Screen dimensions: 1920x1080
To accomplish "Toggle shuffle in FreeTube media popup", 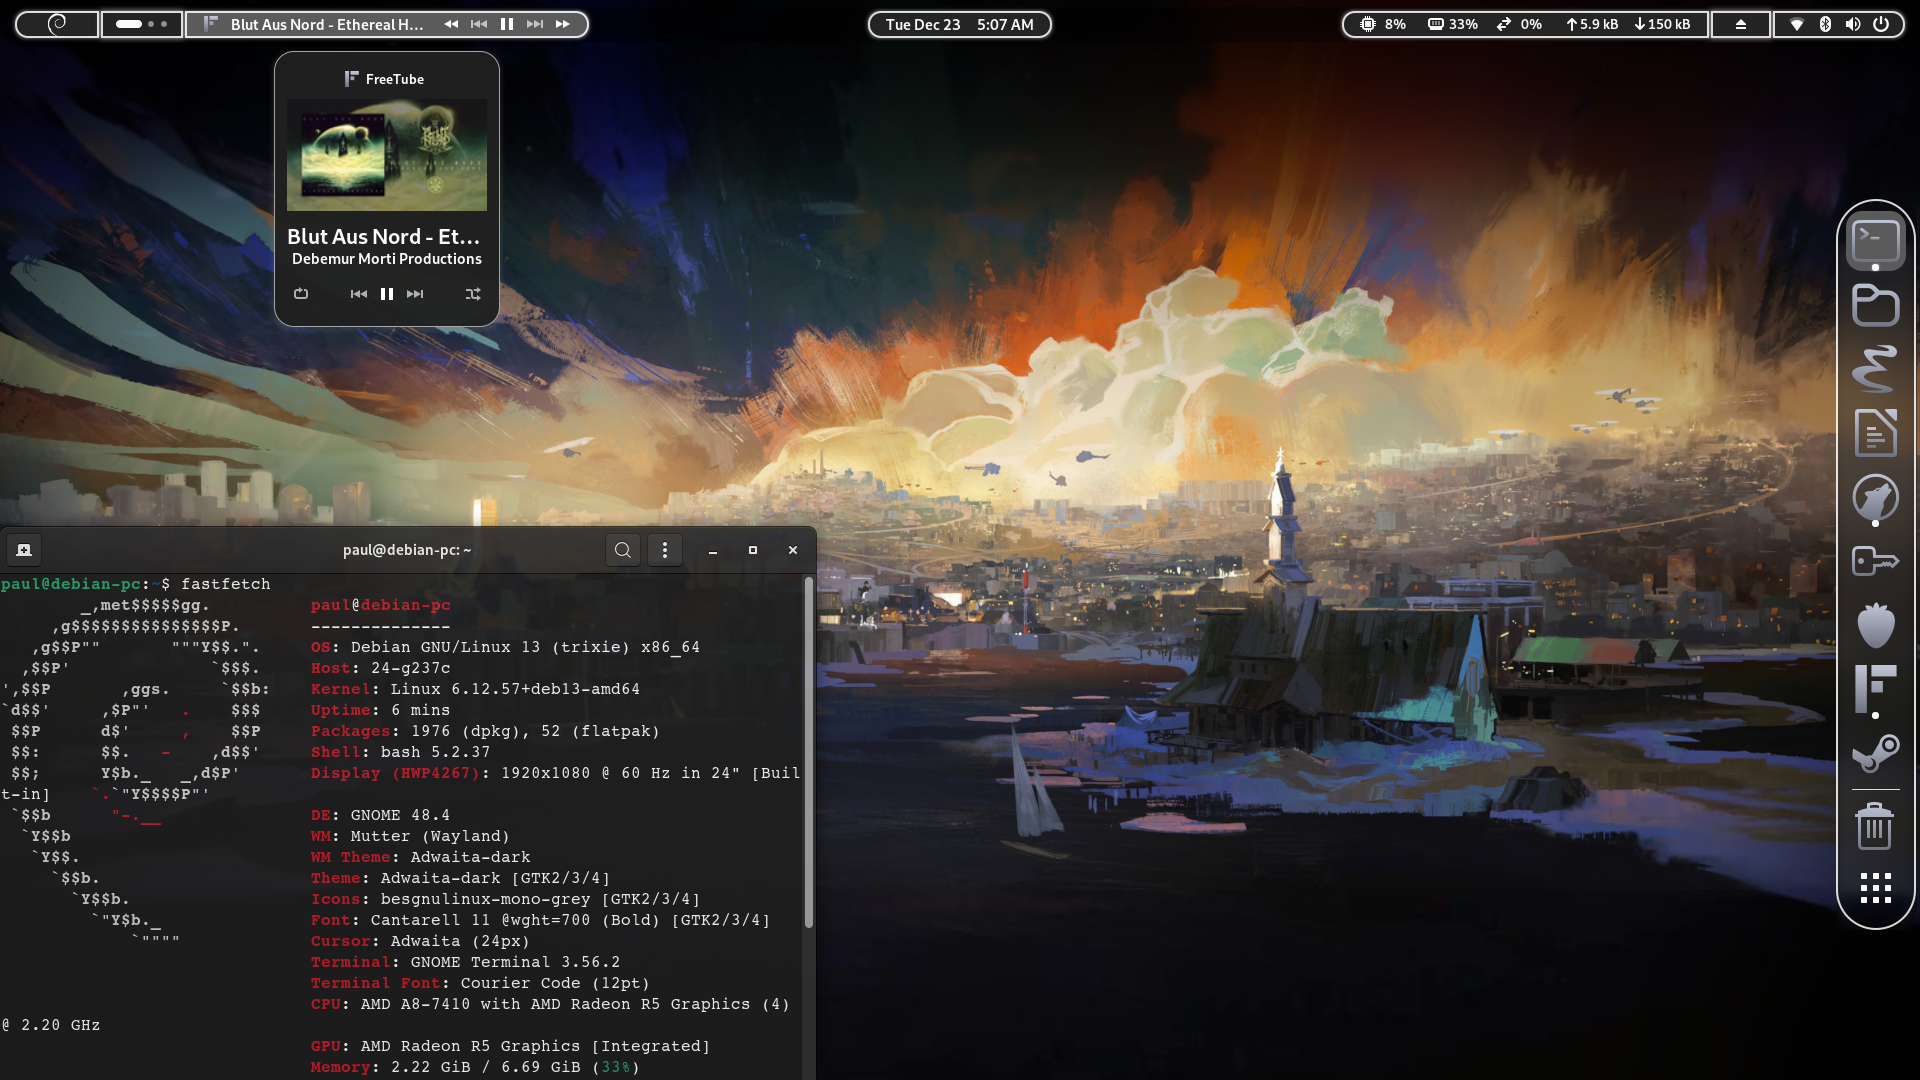I will click(x=473, y=294).
